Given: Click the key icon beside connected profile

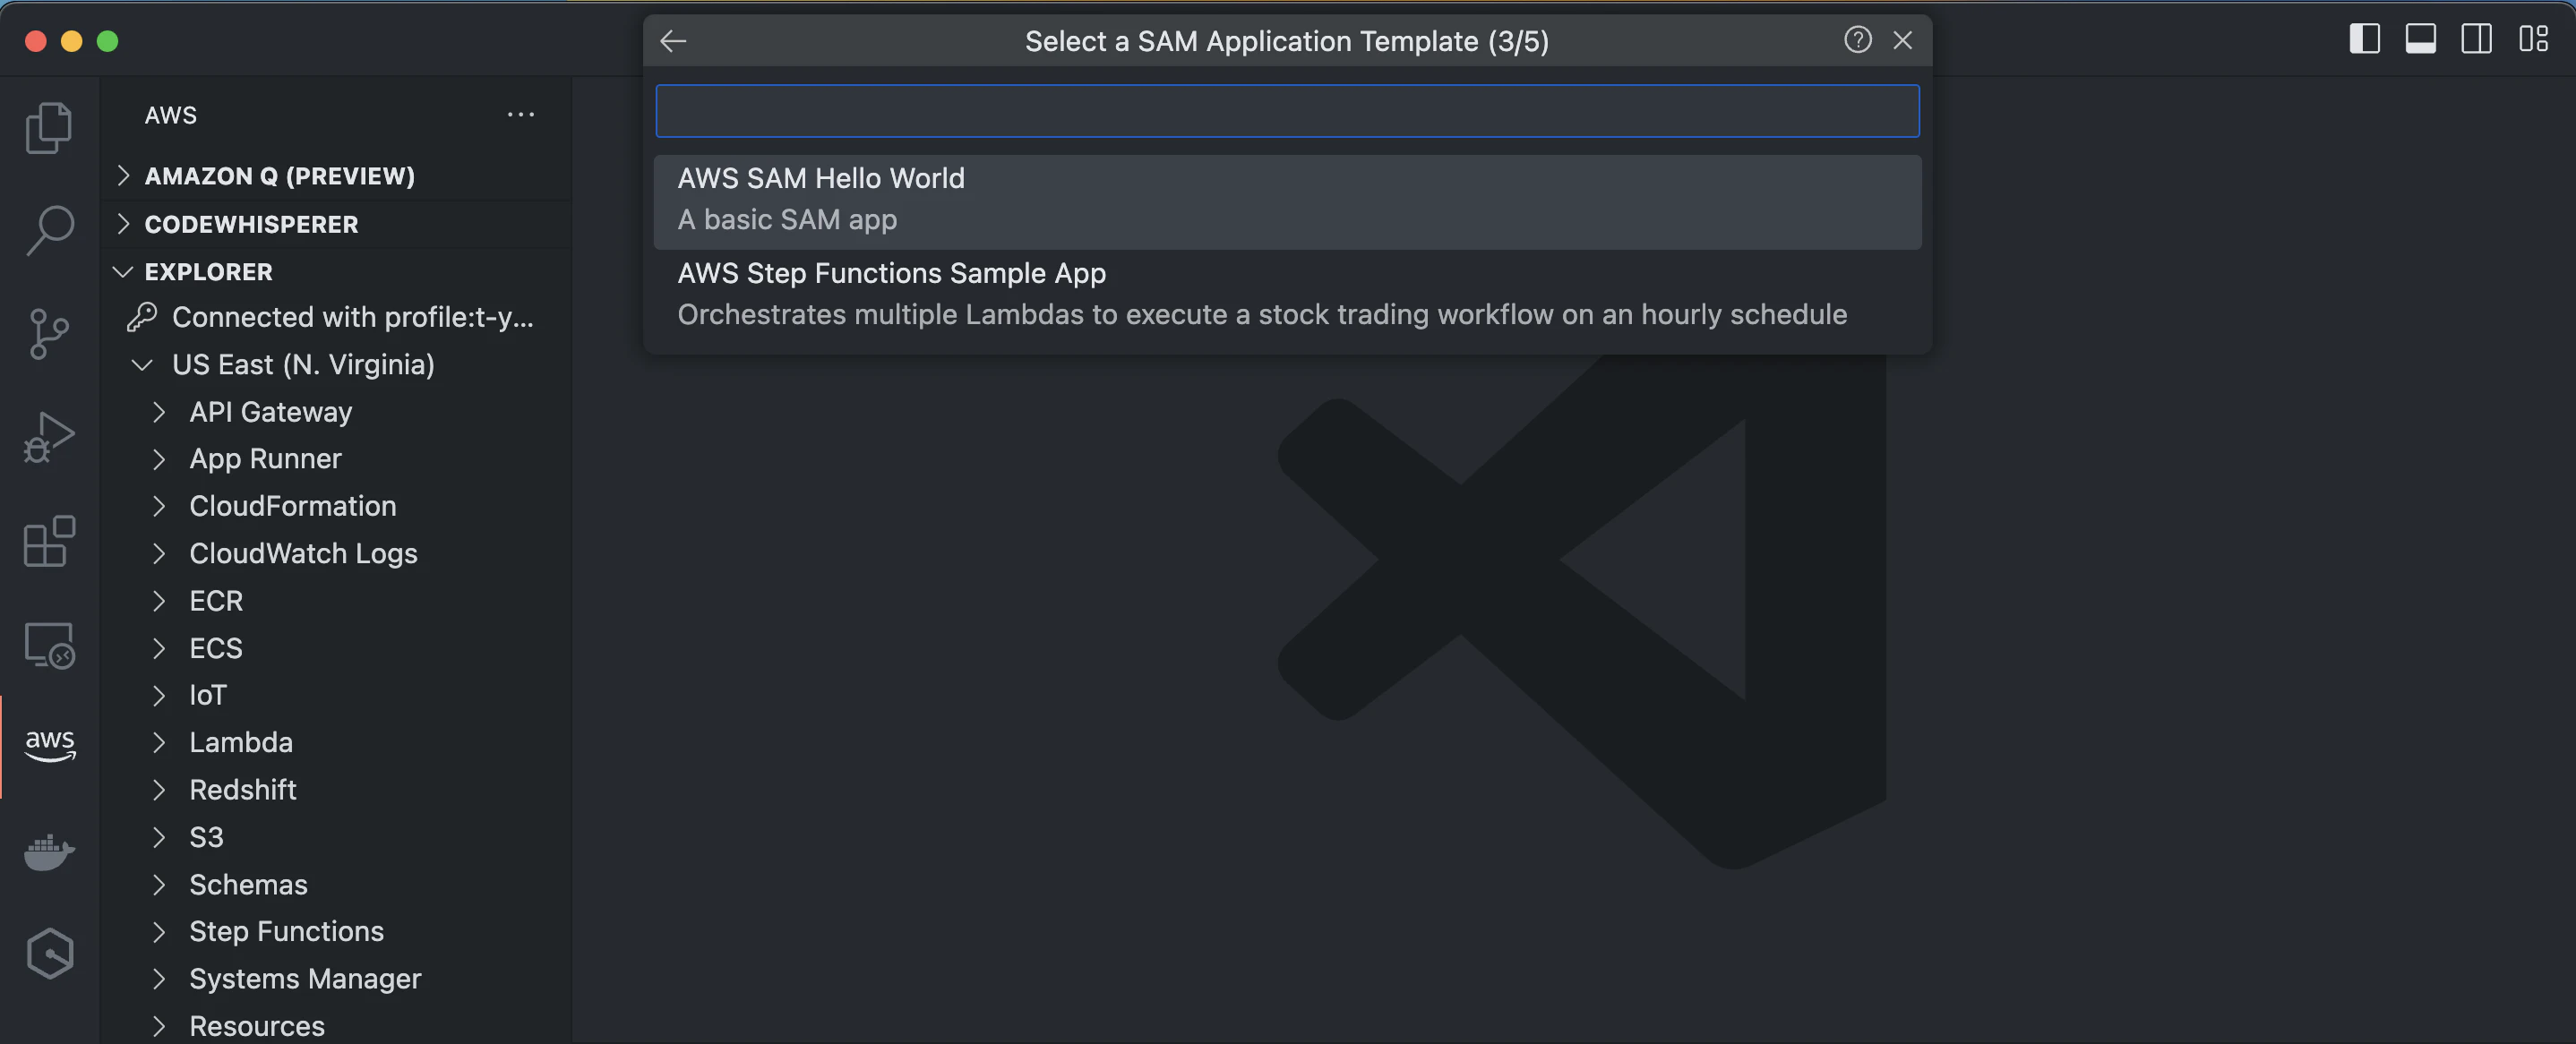Looking at the screenshot, I should (142, 316).
